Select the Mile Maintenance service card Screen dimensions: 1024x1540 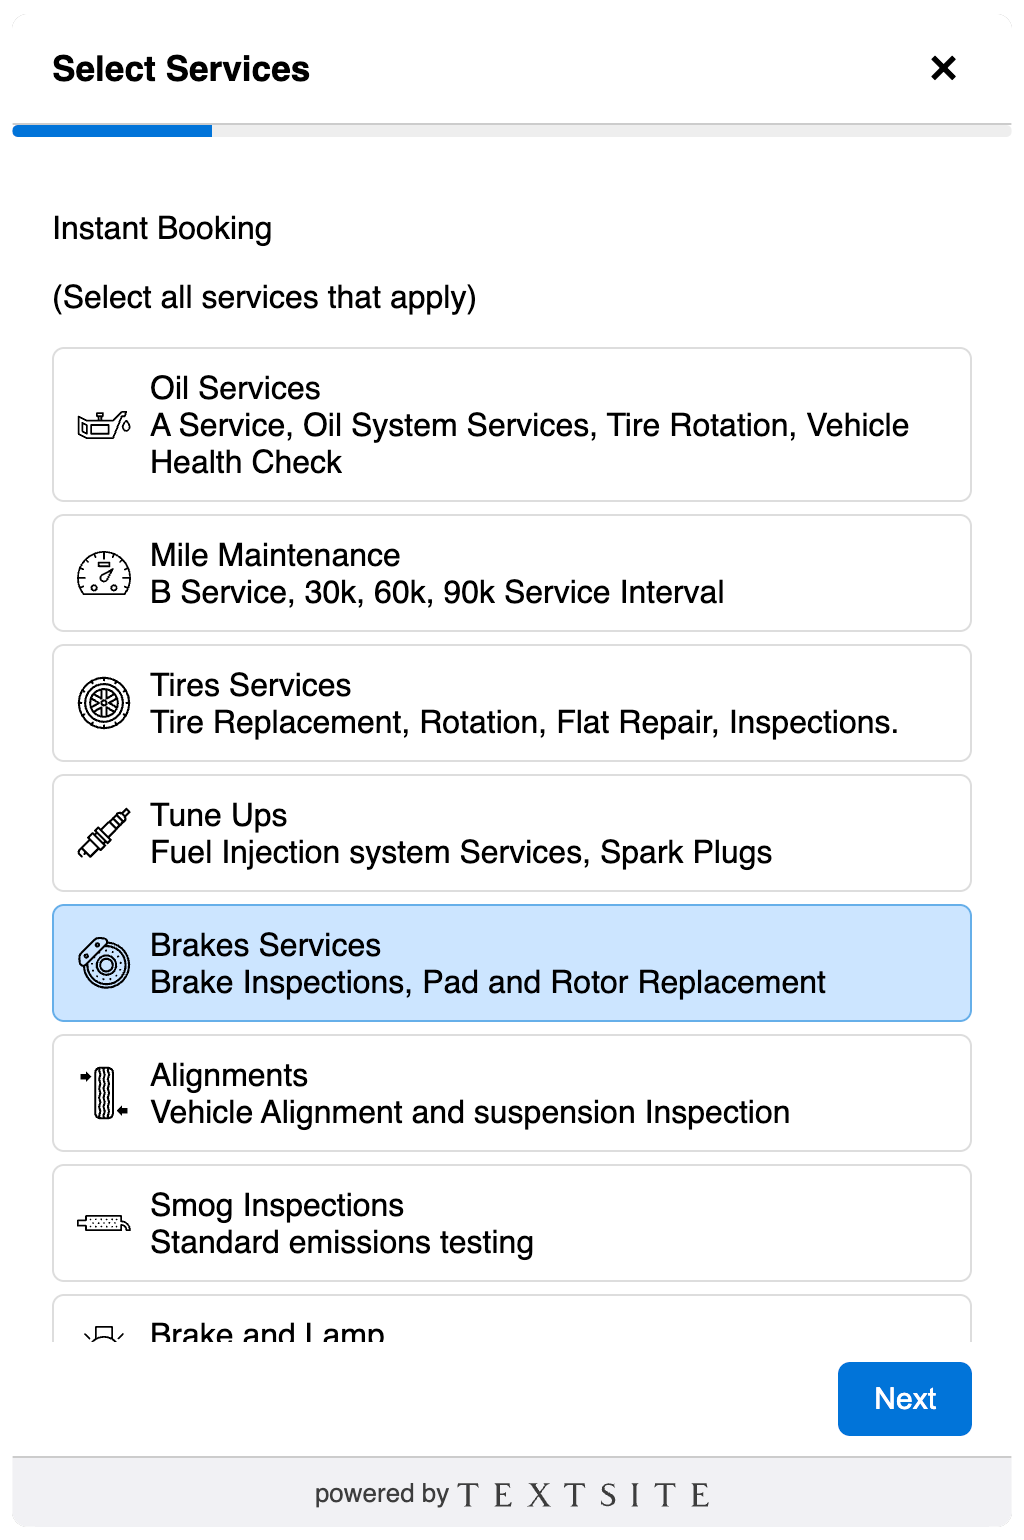click(x=512, y=572)
